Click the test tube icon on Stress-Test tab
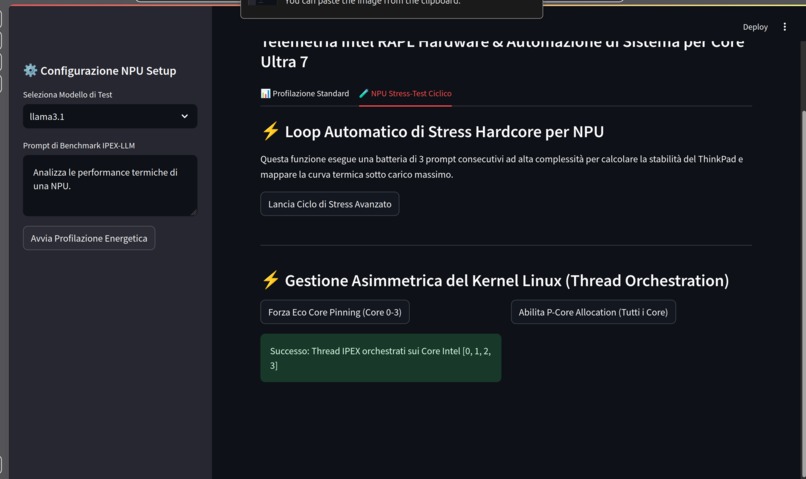The image size is (806, 479). click(x=364, y=94)
